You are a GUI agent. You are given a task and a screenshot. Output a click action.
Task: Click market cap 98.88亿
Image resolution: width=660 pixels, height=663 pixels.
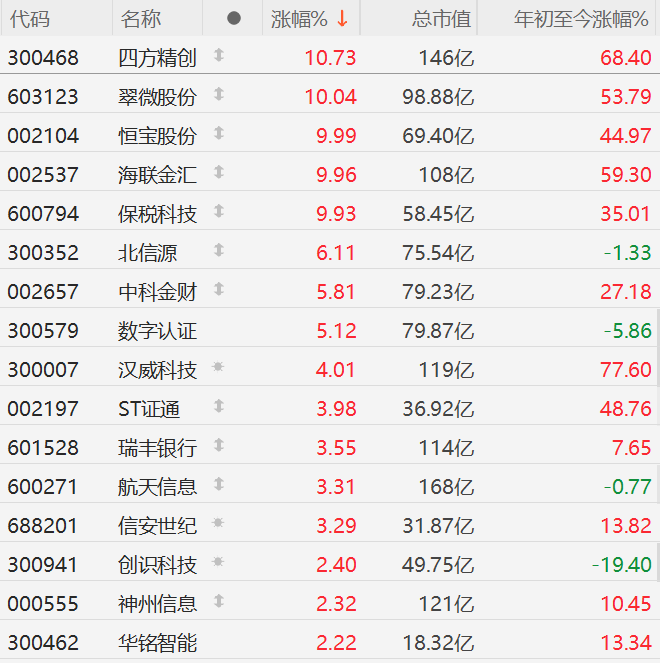pyautogui.click(x=438, y=97)
